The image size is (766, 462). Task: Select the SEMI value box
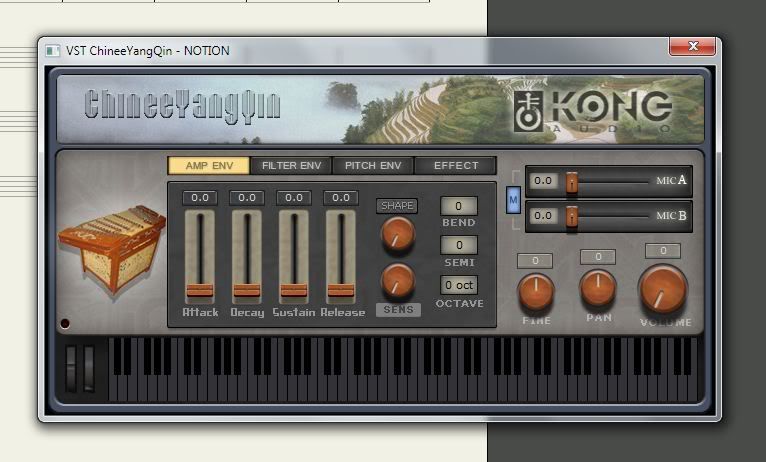click(459, 245)
